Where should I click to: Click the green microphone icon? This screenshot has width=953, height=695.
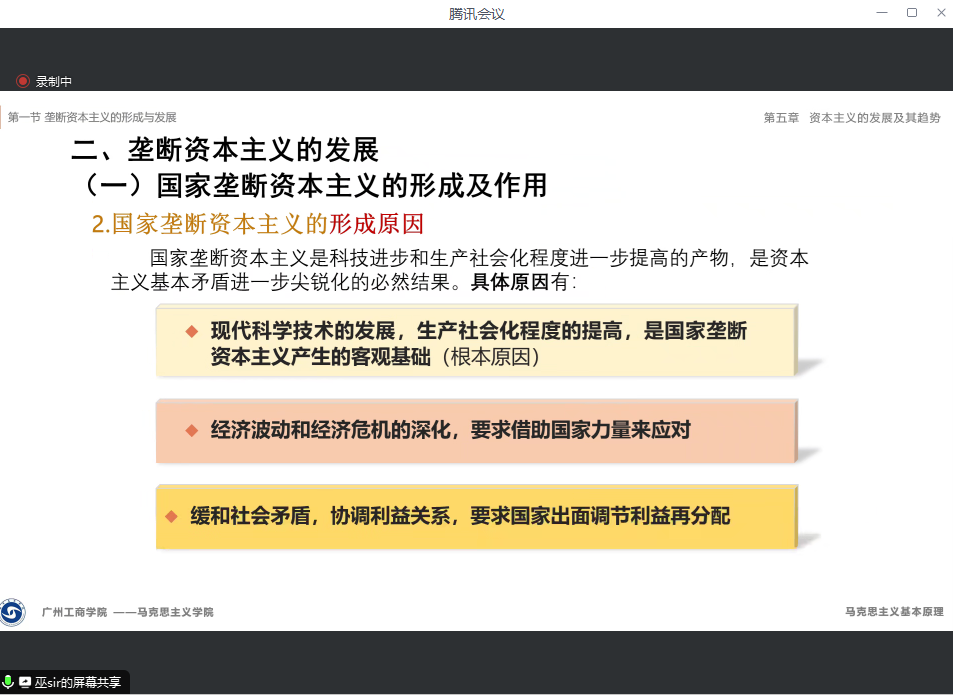[9, 682]
